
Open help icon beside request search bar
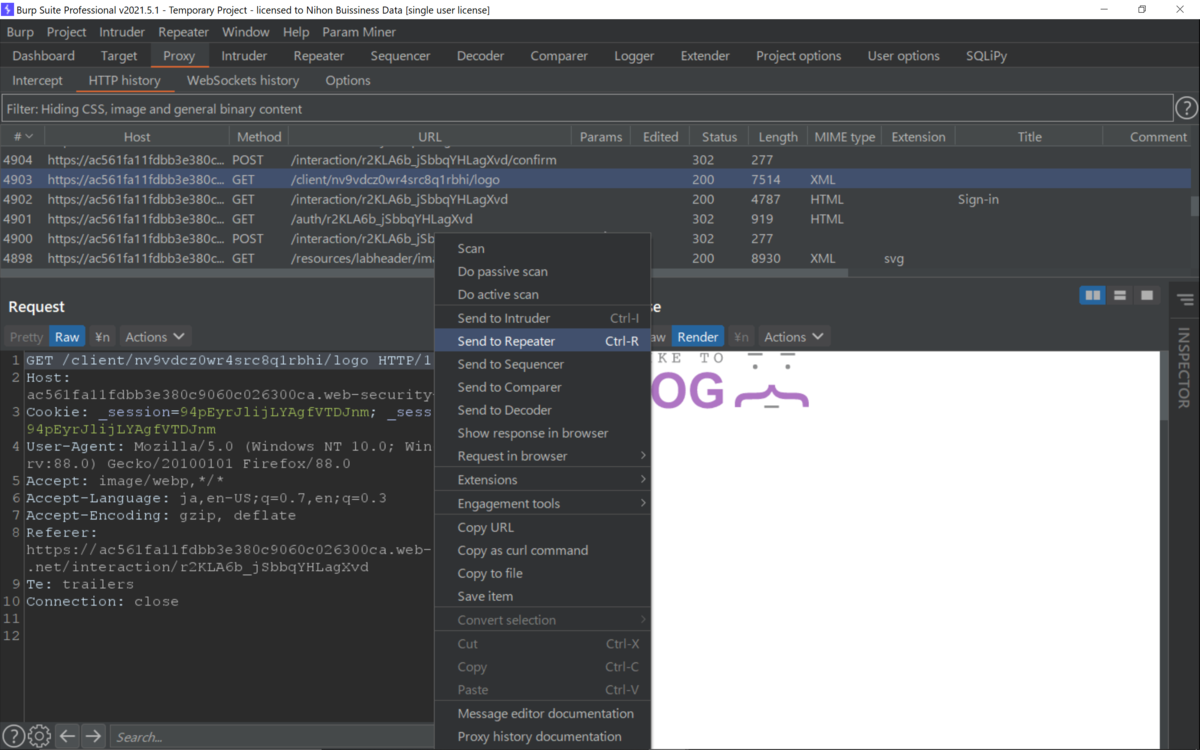coord(13,736)
